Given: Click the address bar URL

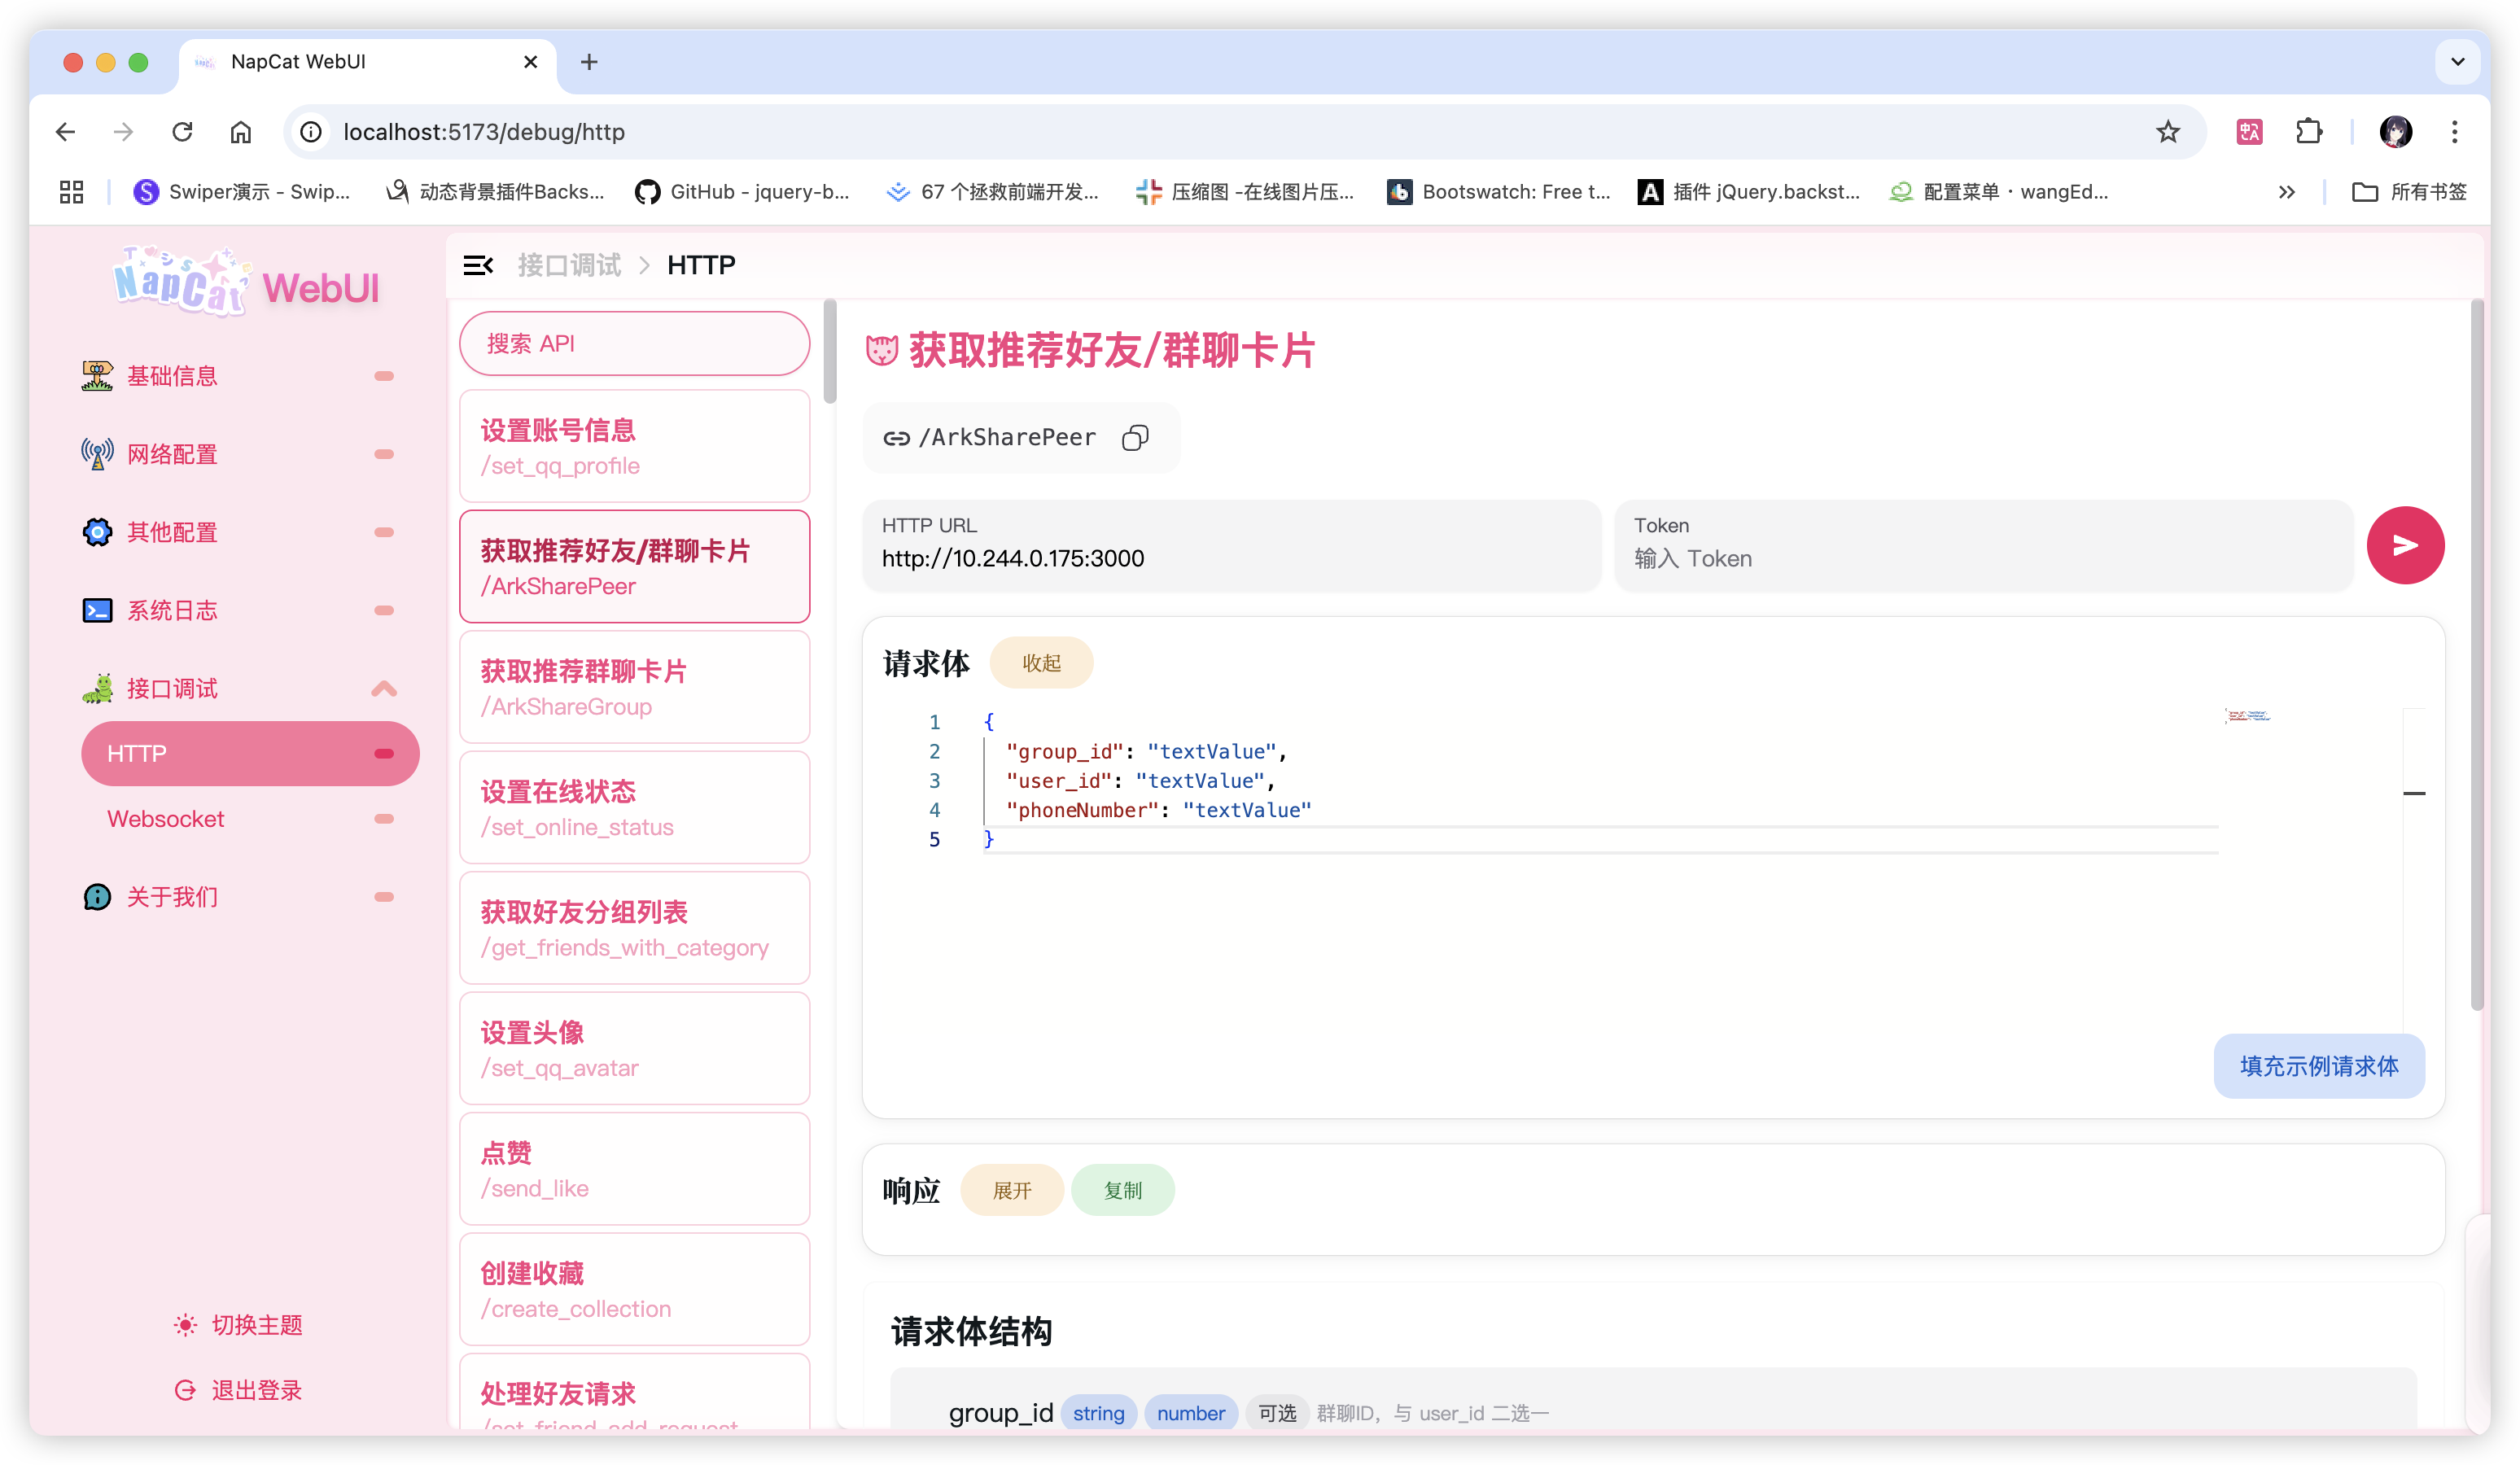Looking at the screenshot, I should click(x=484, y=132).
